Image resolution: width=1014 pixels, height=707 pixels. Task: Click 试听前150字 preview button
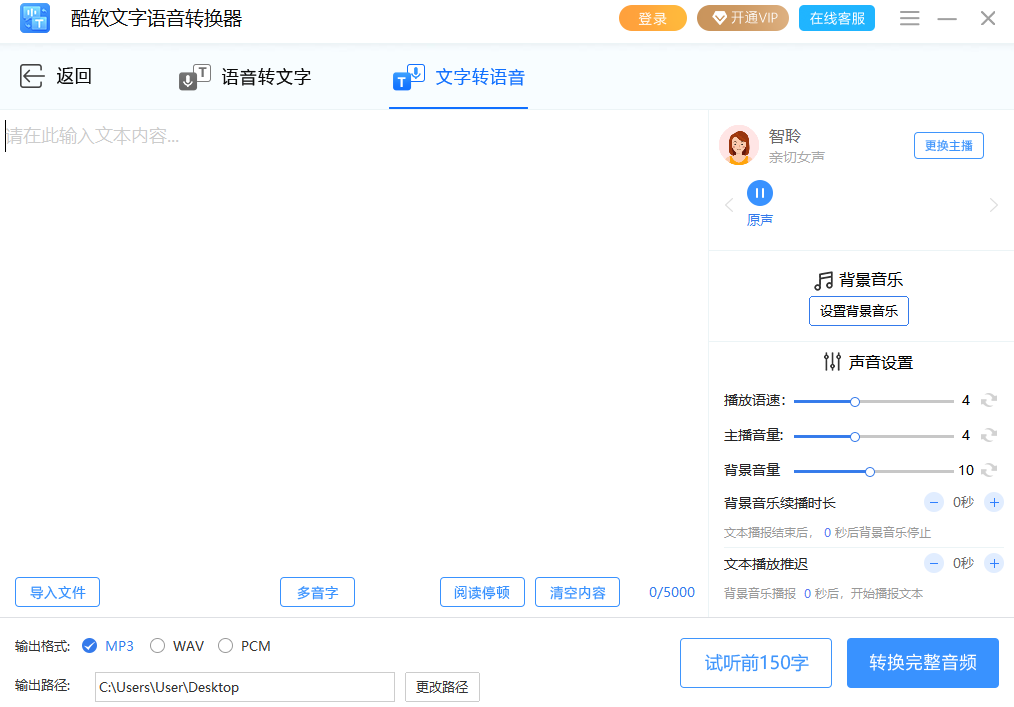[756, 663]
